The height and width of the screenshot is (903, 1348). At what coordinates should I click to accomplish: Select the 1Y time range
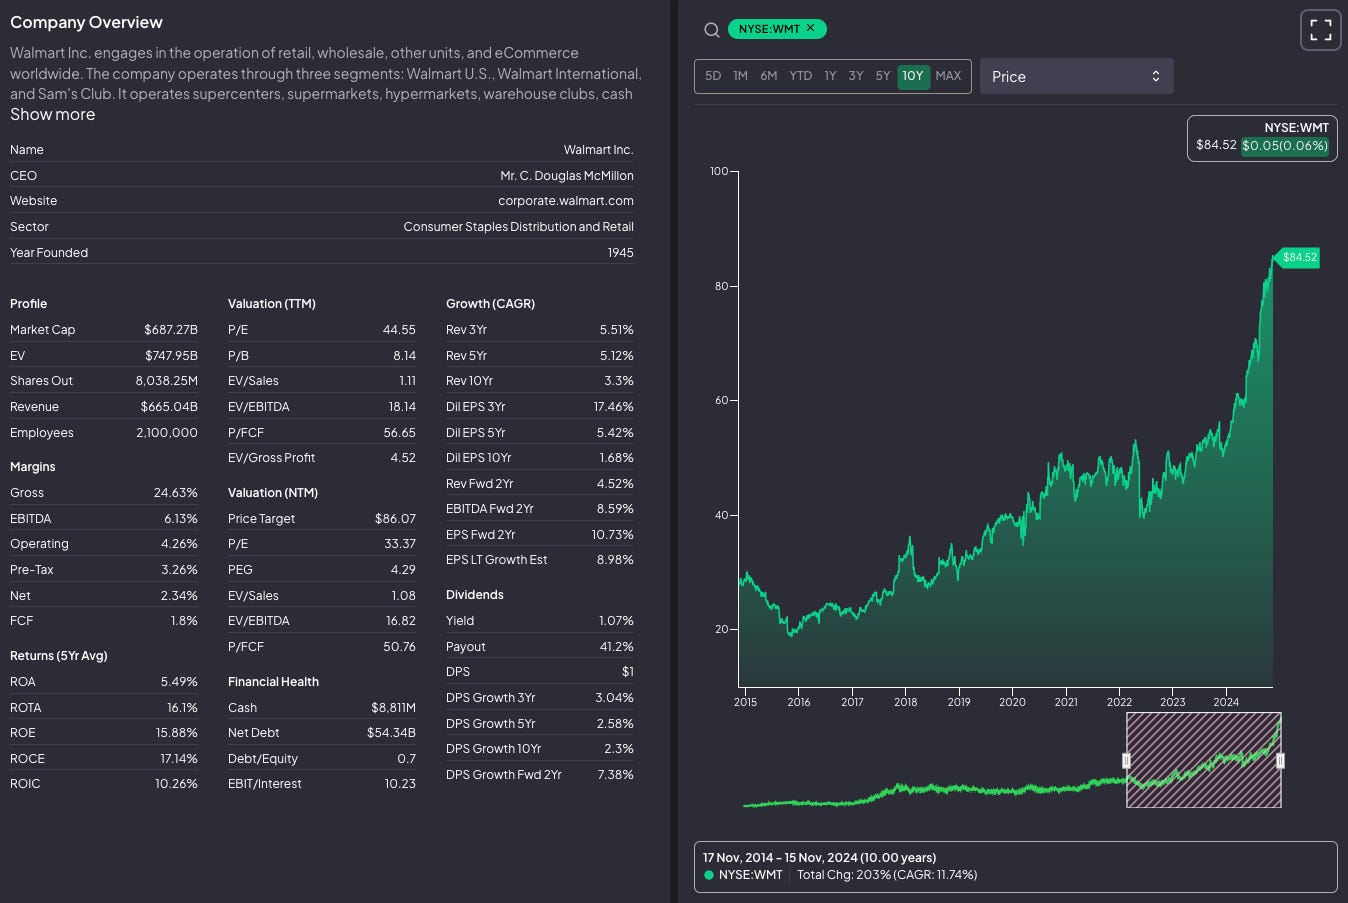(830, 76)
